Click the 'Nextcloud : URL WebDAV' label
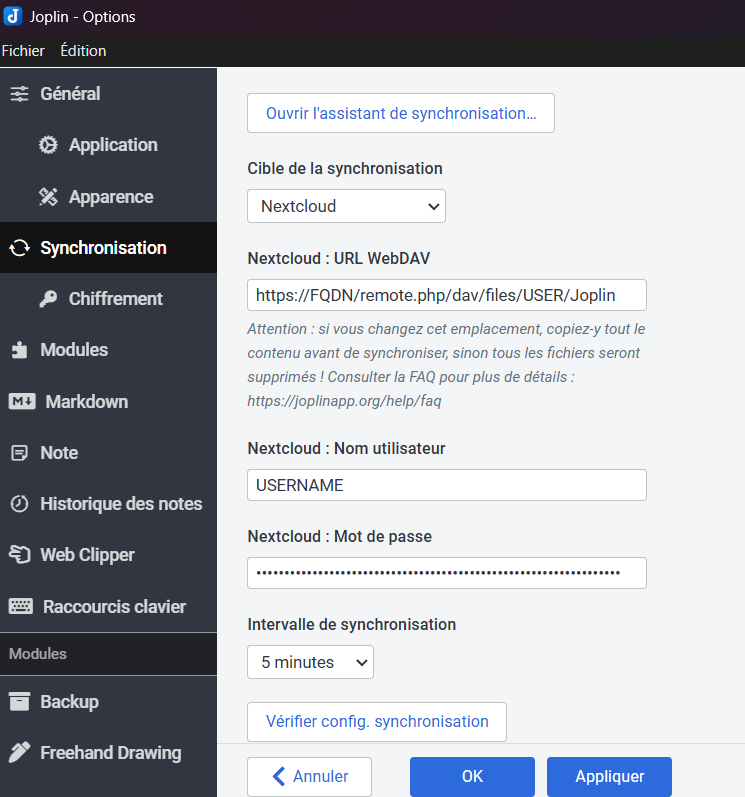The width and height of the screenshot is (745, 797). pyautogui.click(x=338, y=258)
